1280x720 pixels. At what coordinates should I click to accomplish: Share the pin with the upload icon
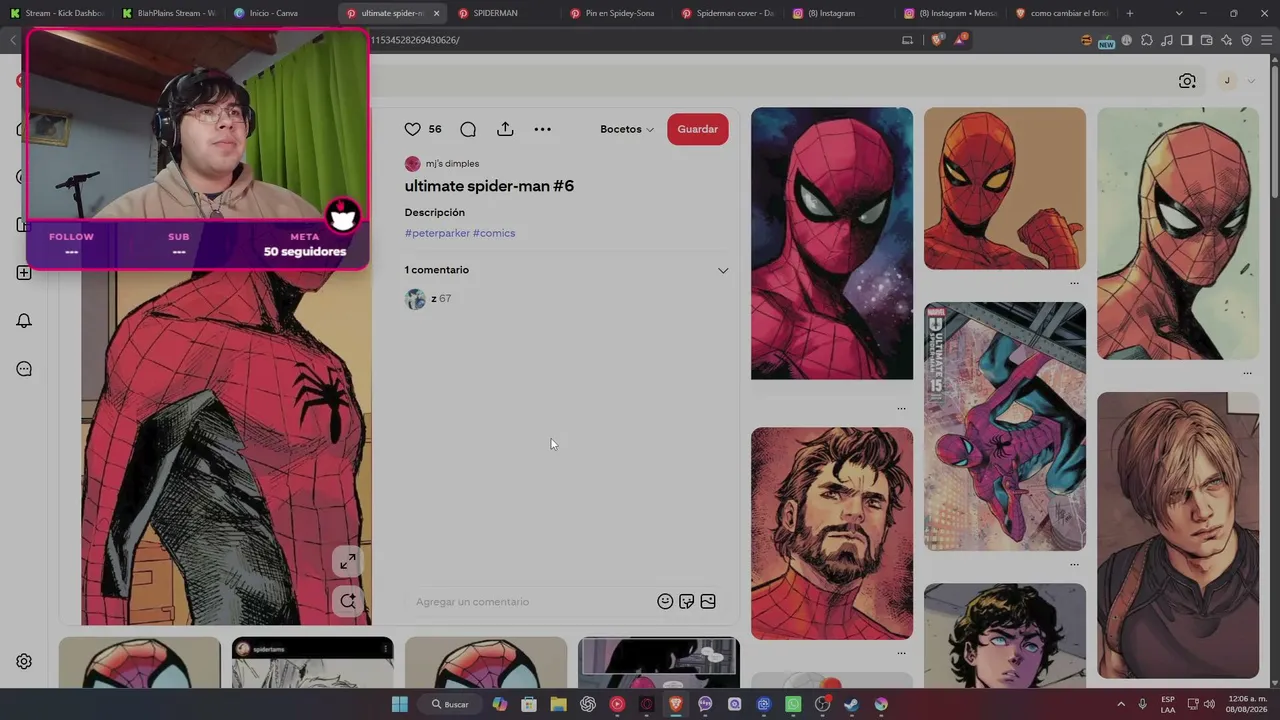pyautogui.click(x=505, y=129)
